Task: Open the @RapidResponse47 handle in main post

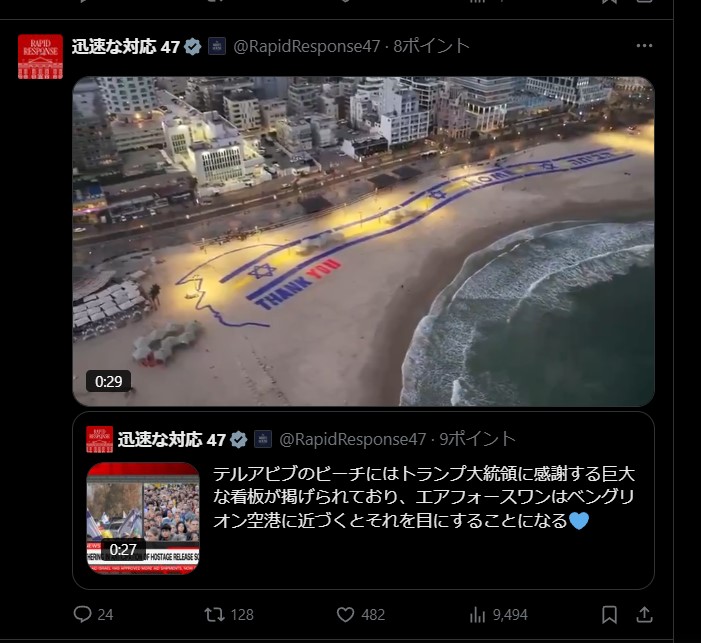Action: (307, 47)
